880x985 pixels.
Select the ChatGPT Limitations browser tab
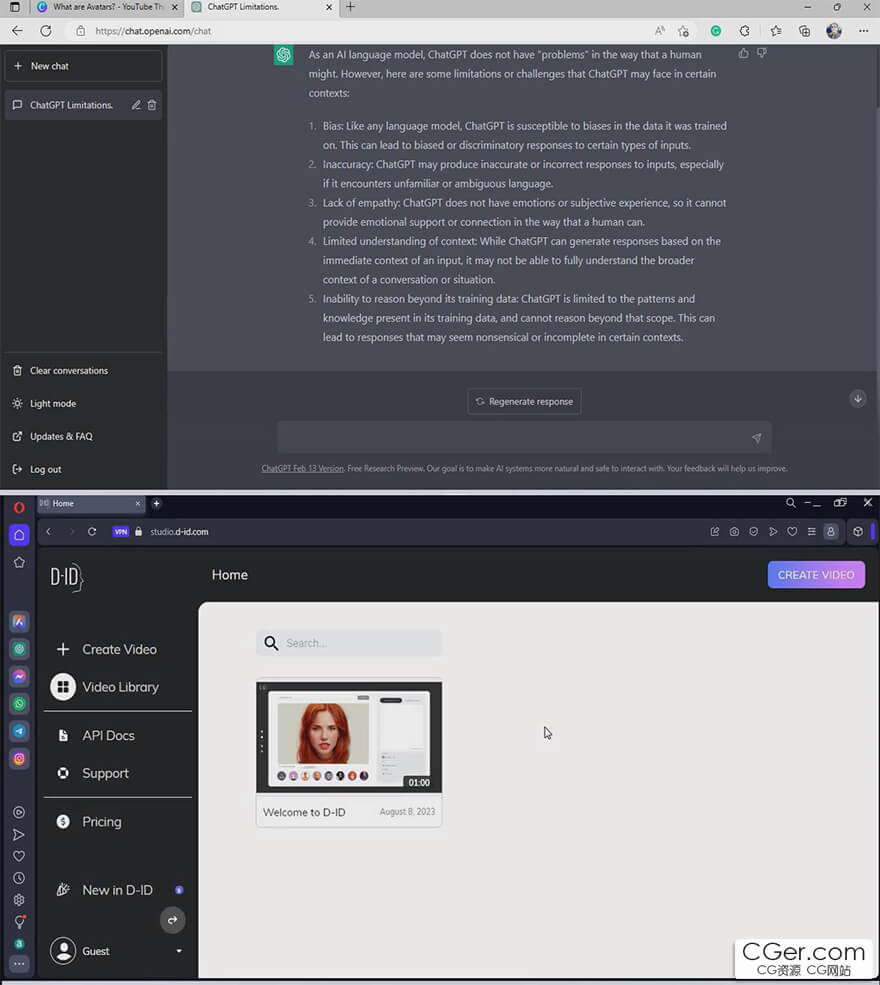(262, 7)
